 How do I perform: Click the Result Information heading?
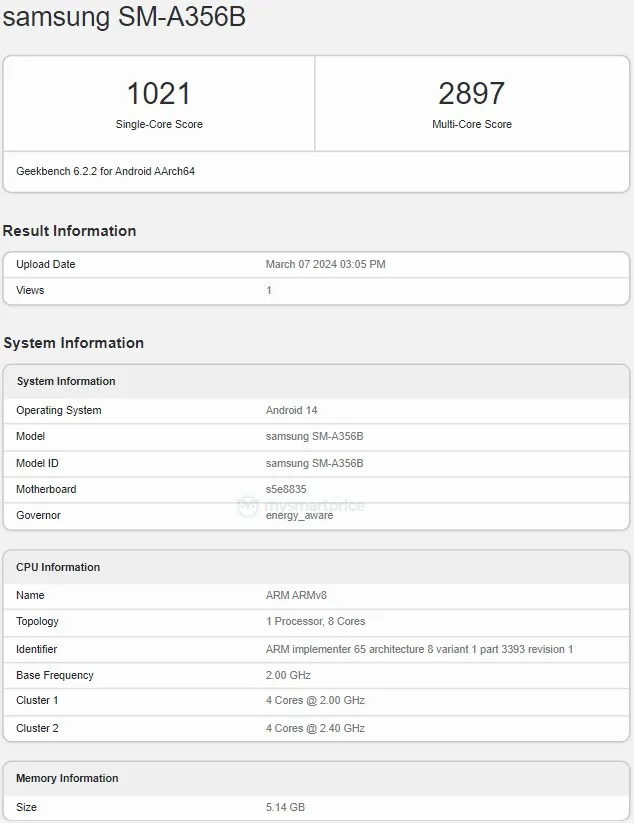69,231
